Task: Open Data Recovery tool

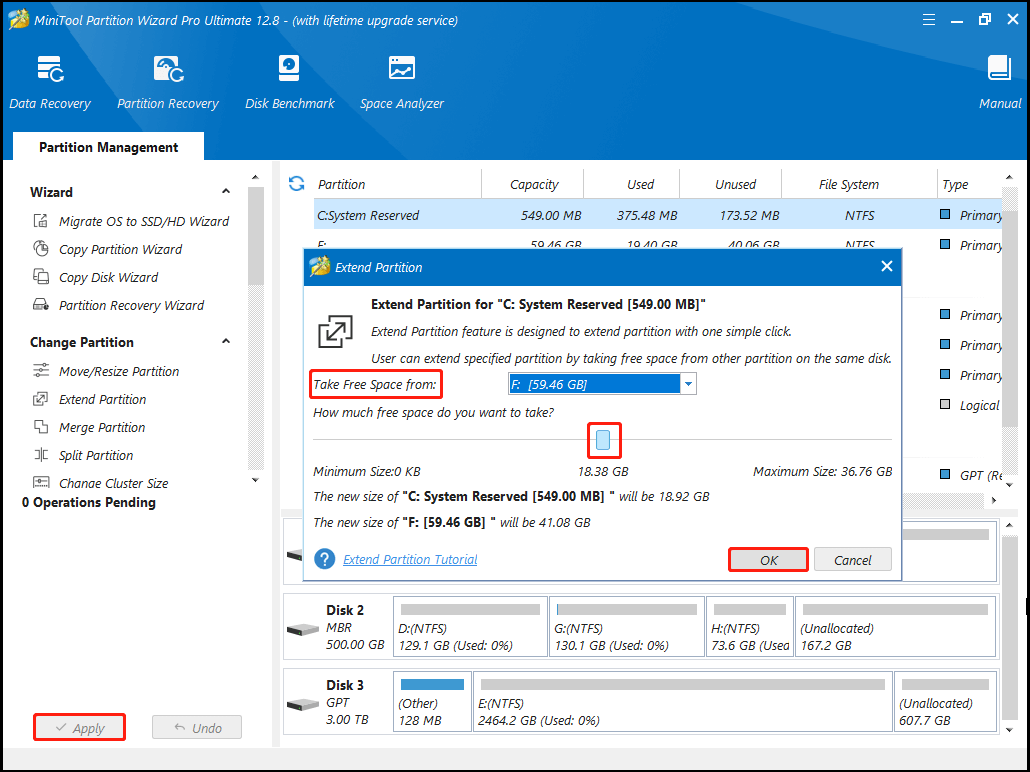Action: click(x=50, y=83)
